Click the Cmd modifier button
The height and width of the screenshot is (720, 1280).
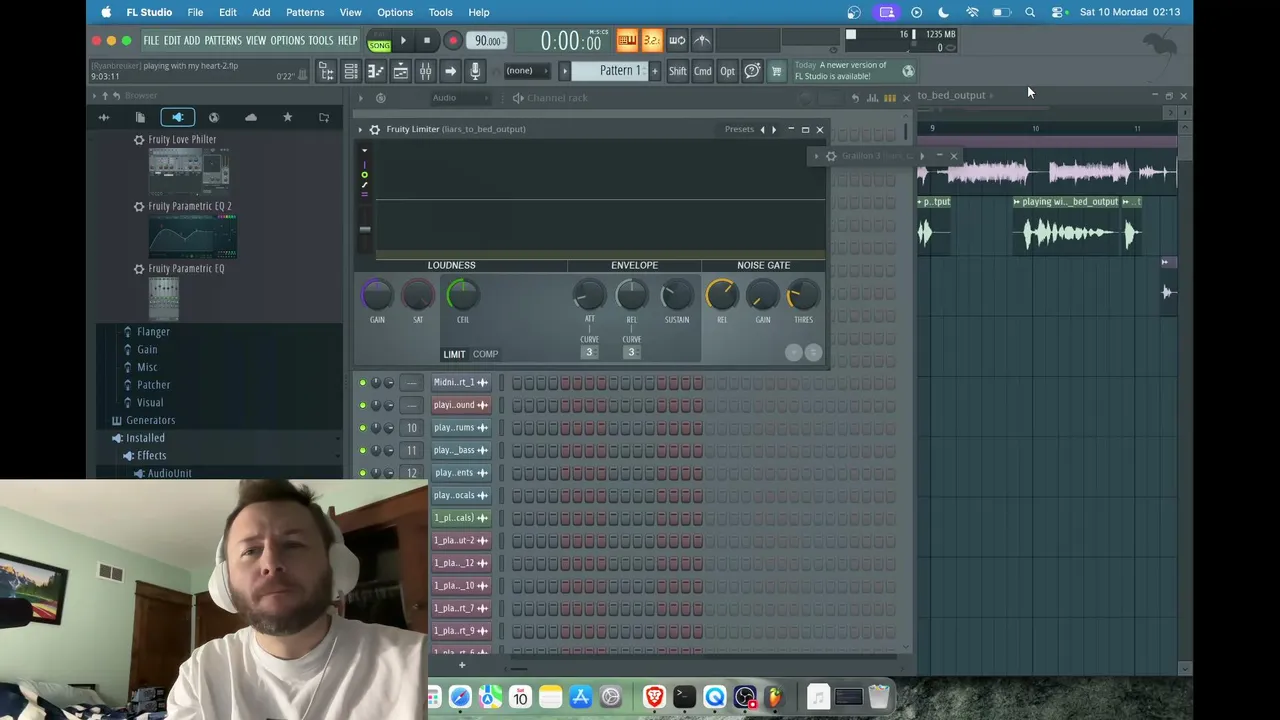(703, 71)
